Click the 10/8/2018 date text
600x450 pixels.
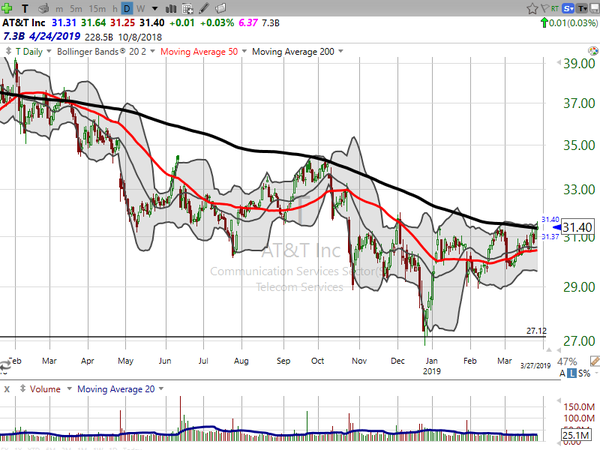(140, 37)
